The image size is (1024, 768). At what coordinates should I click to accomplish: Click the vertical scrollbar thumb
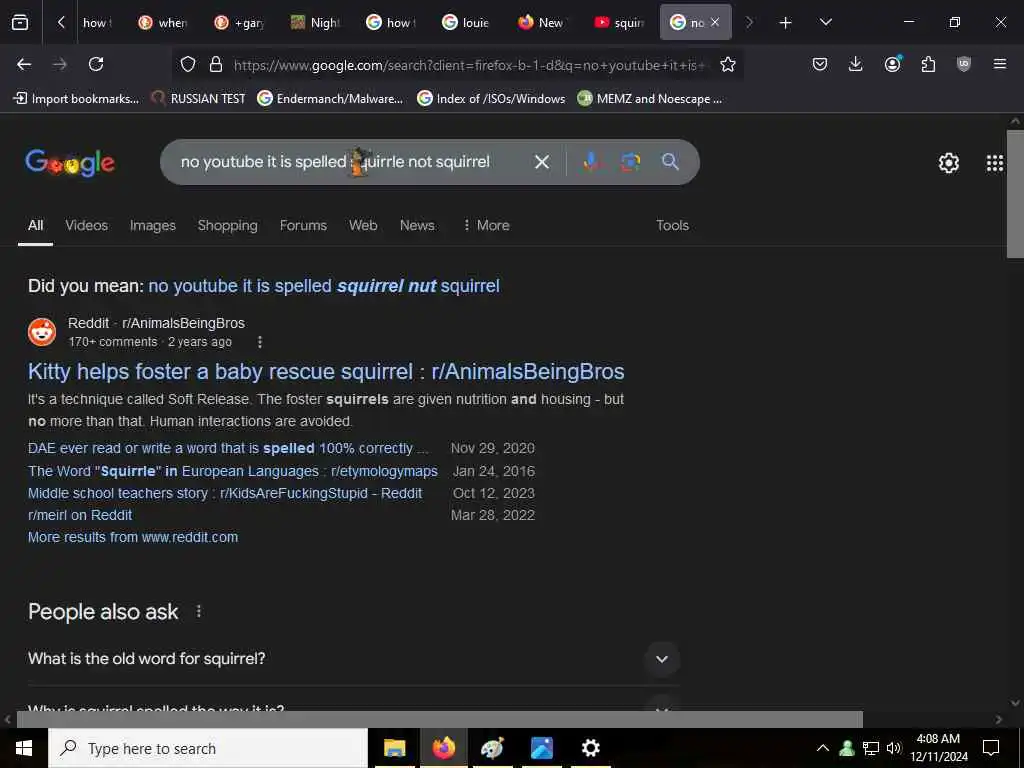click(1015, 194)
